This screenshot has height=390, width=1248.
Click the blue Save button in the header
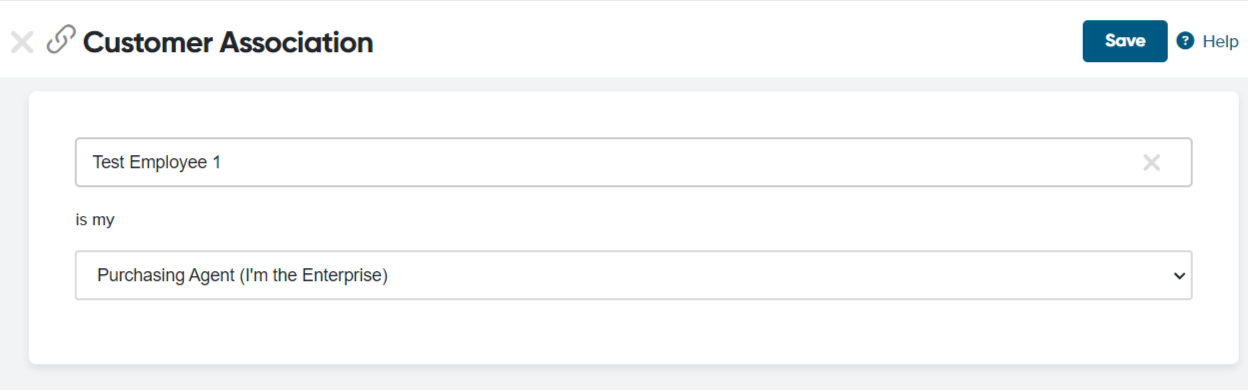point(1125,41)
